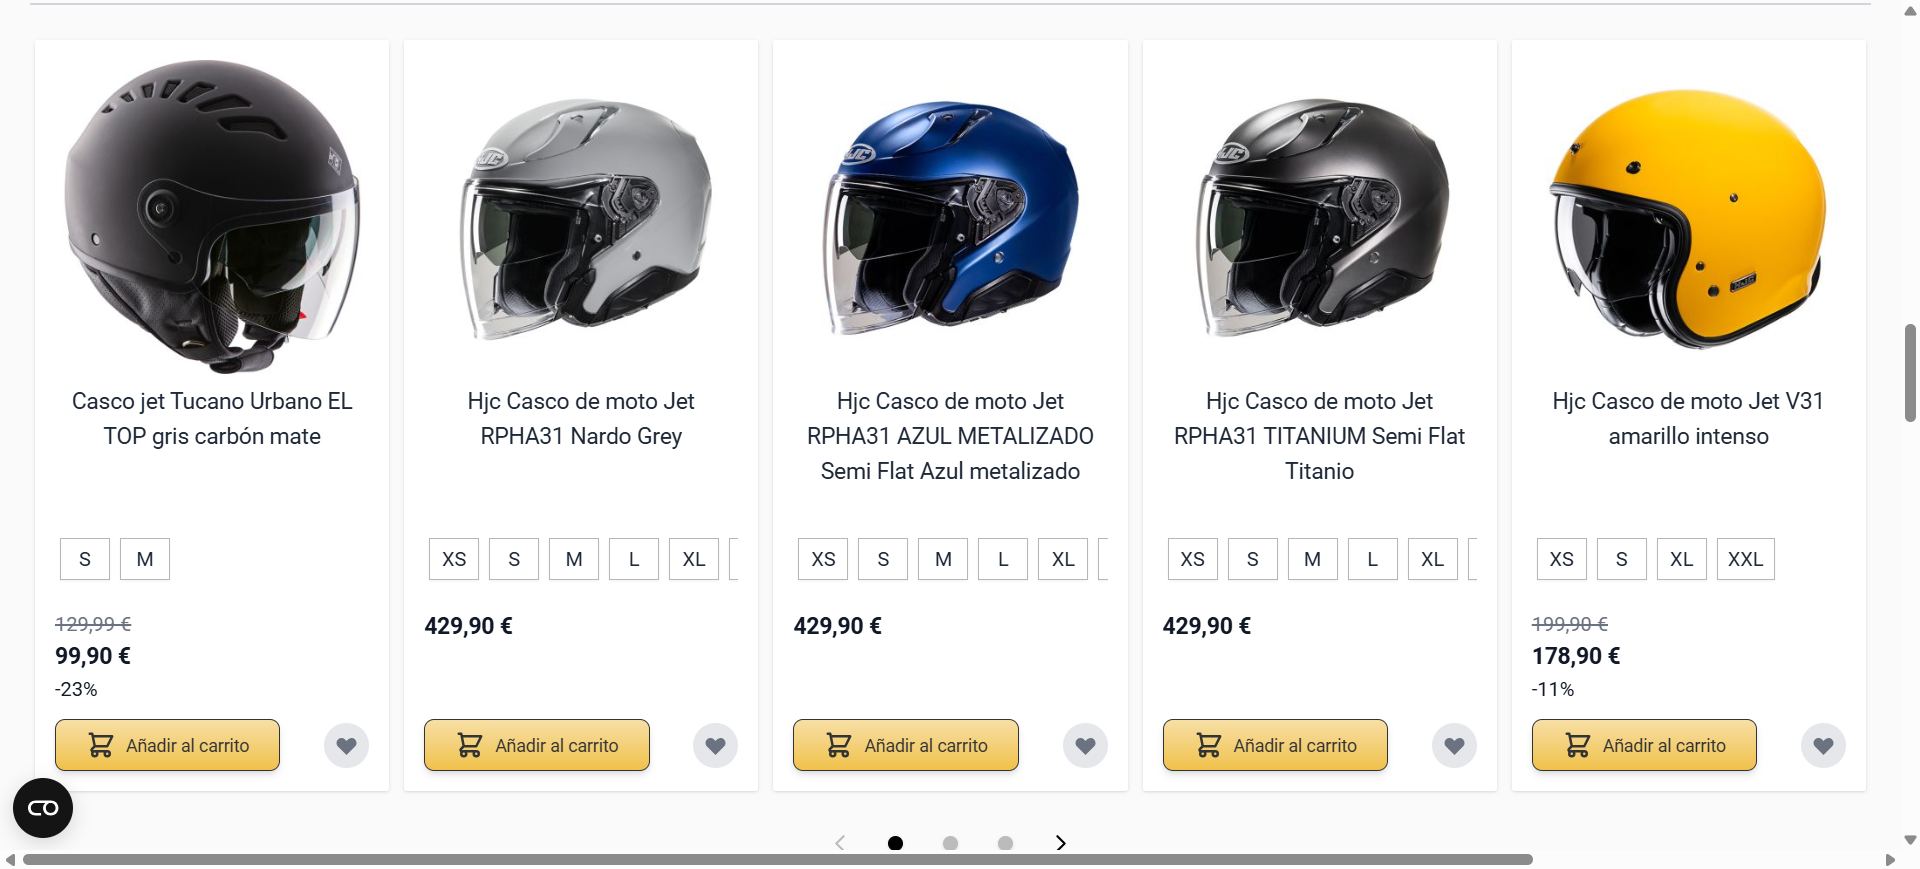Click the wishlist heart on RPHA31 Titanium
1920x869 pixels.
click(1454, 745)
